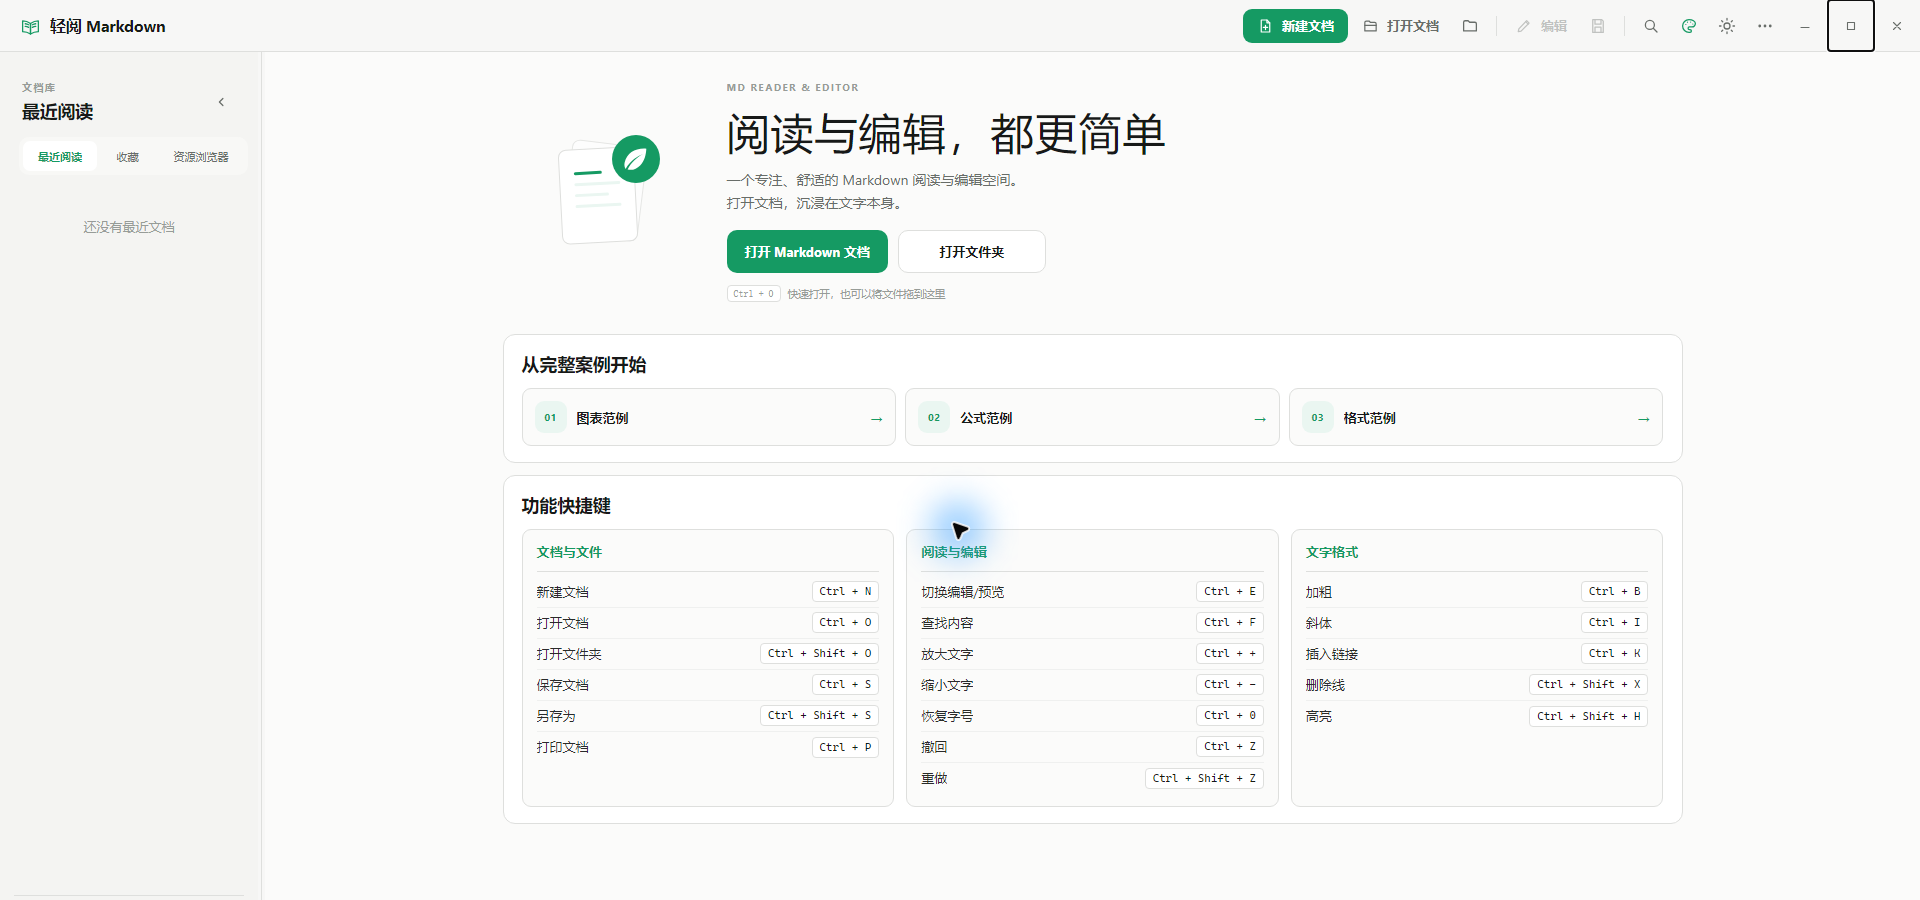
Task: Switch to the 资源浏览器 sidebar tab
Action: pyautogui.click(x=201, y=157)
